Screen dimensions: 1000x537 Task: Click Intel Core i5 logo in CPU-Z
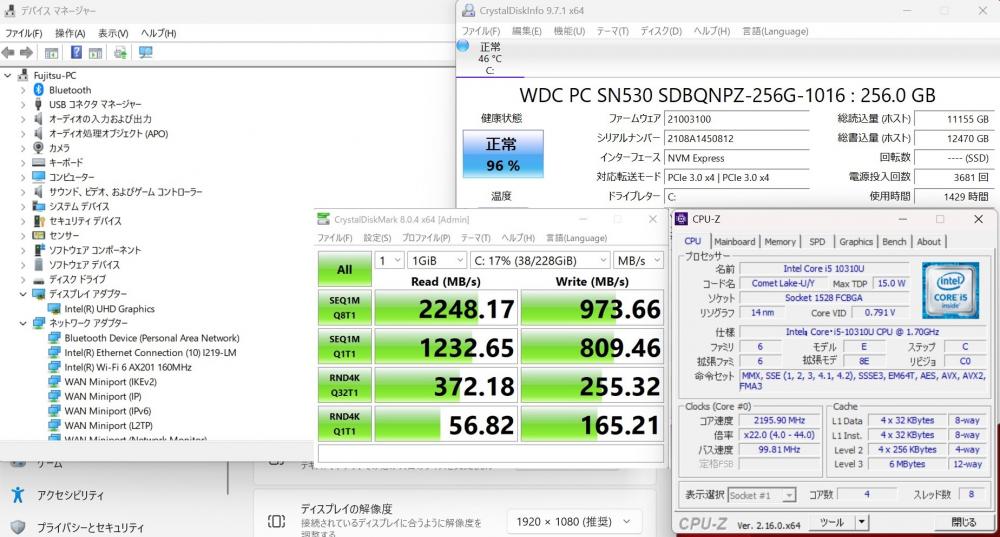coord(950,291)
